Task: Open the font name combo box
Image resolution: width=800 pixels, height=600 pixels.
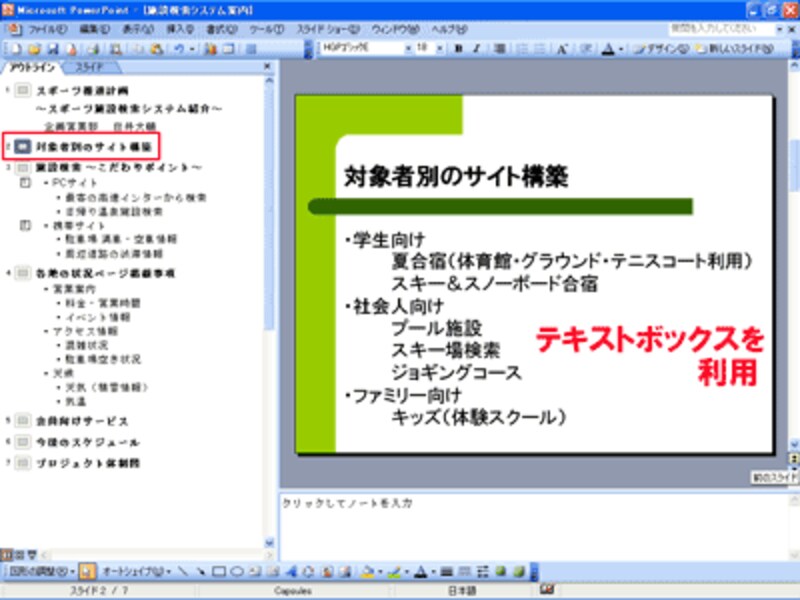Action: (366, 48)
